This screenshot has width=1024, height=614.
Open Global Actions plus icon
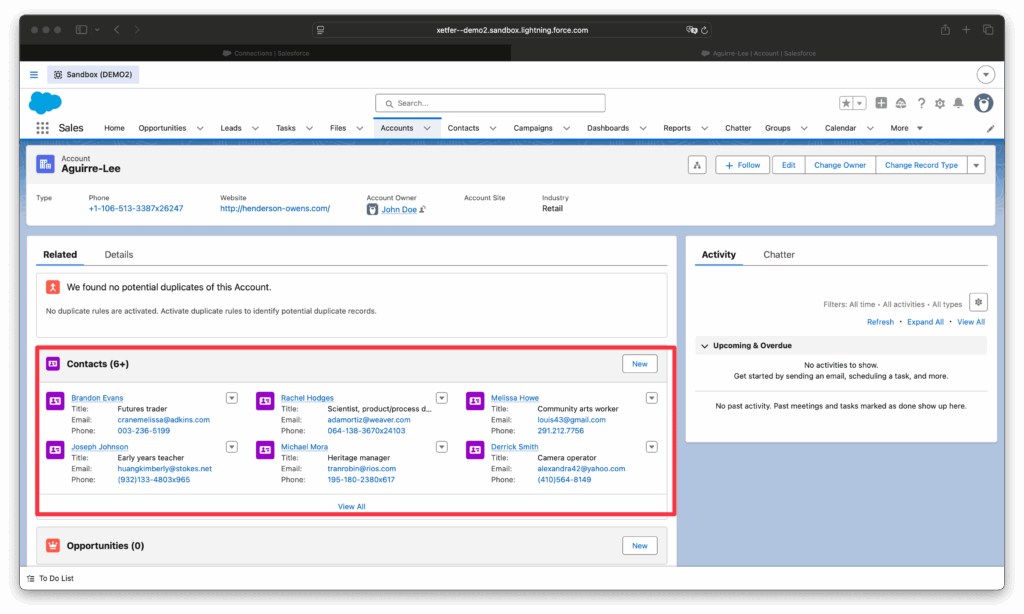pyautogui.click(x=881, y=103)
